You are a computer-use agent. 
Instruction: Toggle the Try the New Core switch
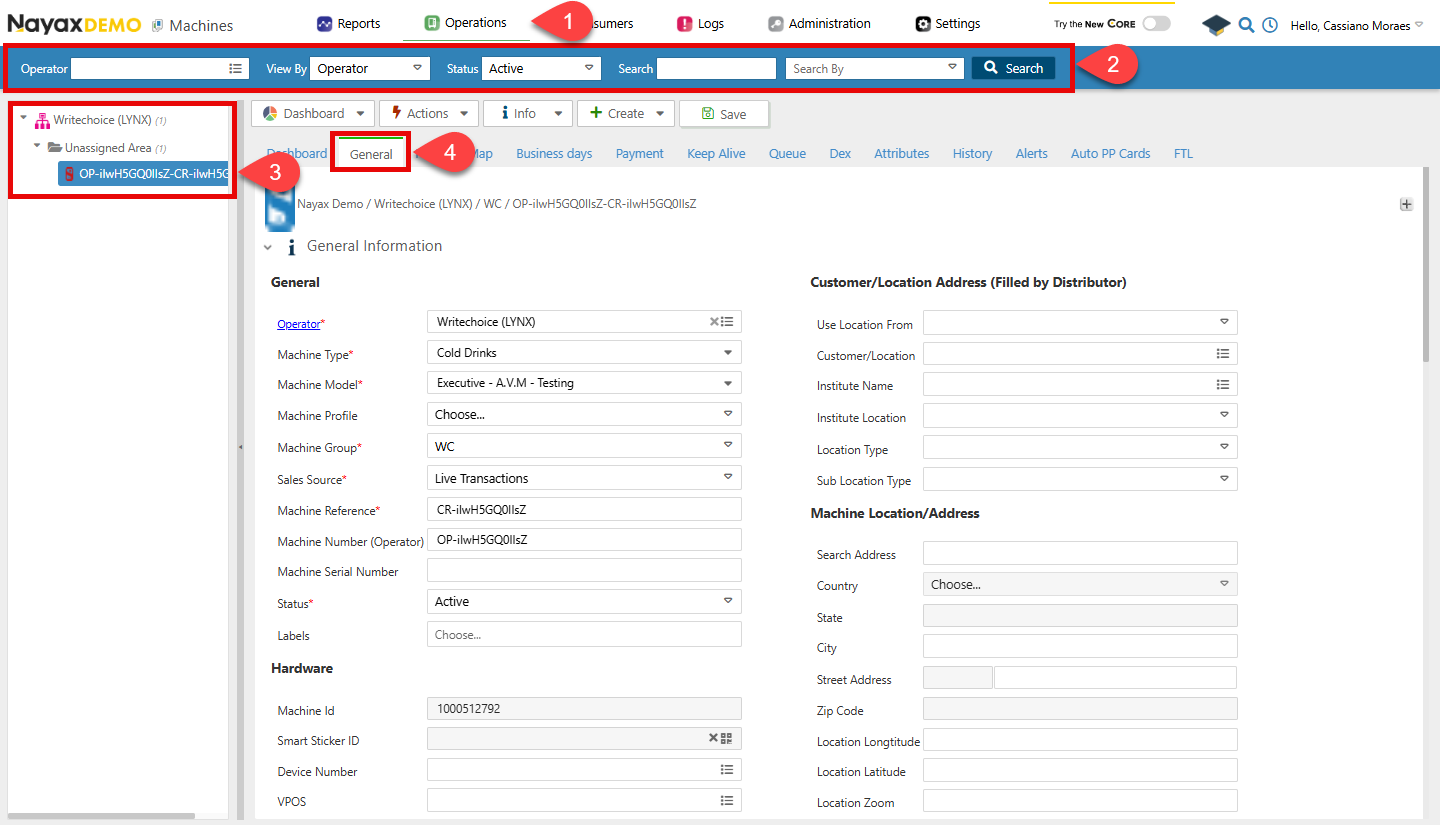tap(1156, 24)
